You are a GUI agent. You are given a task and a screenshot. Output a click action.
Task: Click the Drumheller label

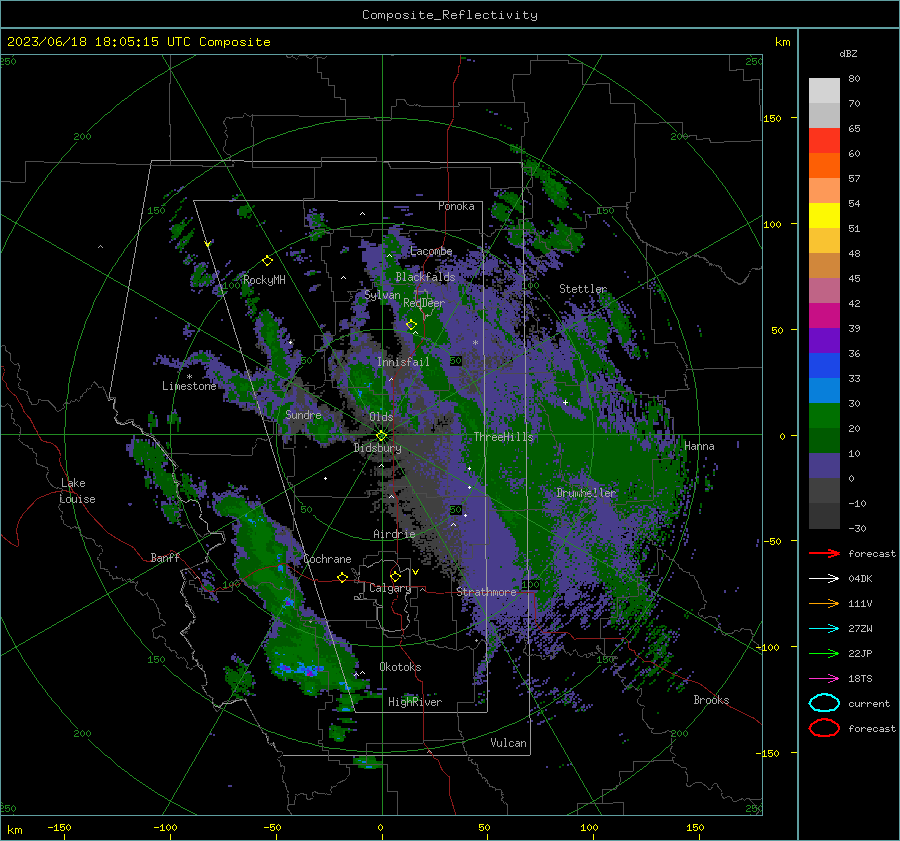coord(586,493)
